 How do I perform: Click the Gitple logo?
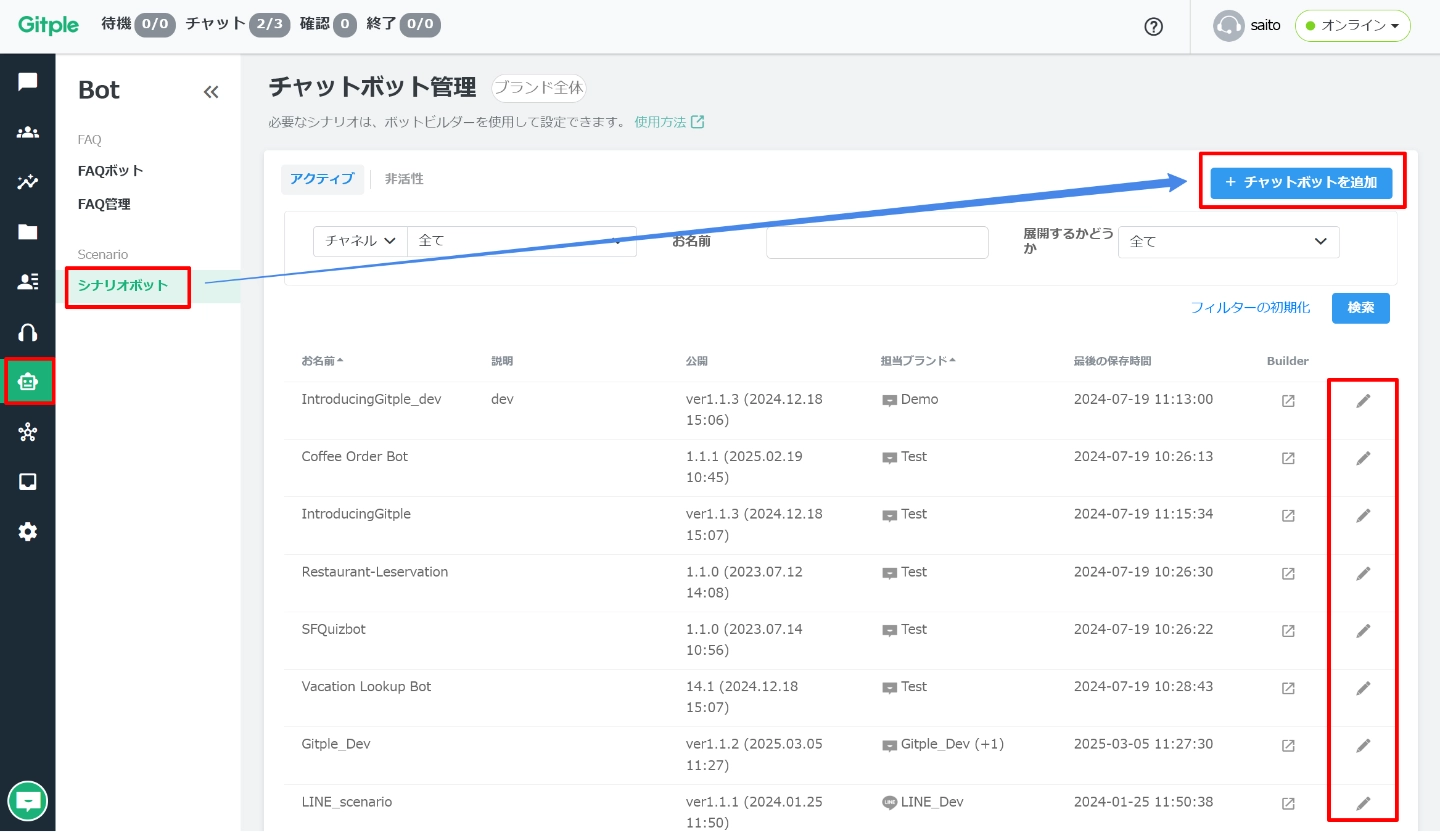point(48,25)
